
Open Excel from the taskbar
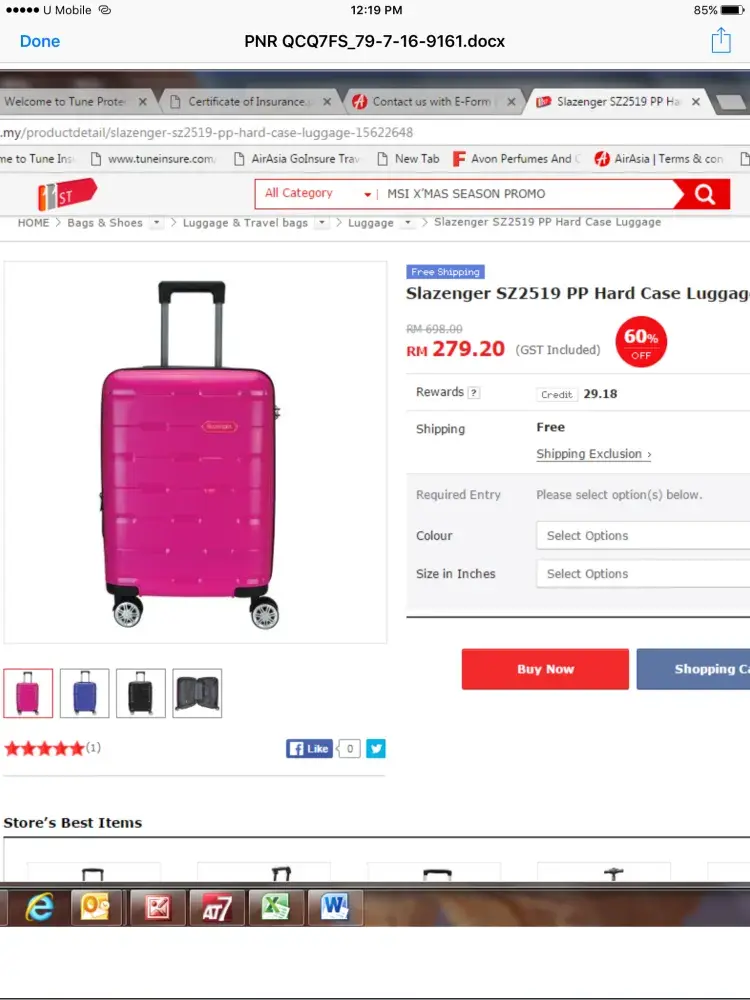(275, 907)
